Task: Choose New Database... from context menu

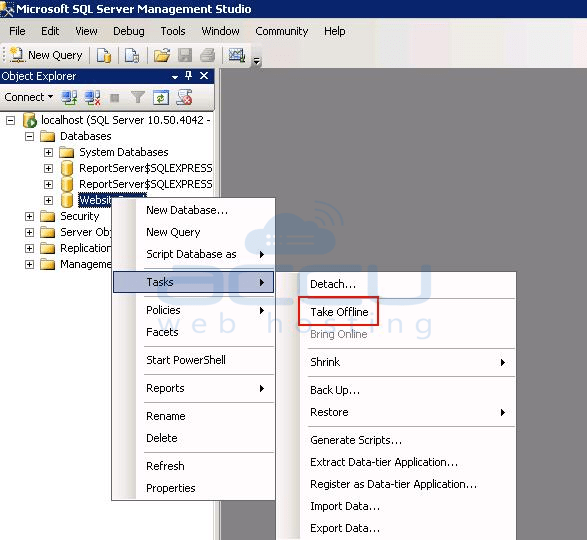Action: (x=194, y=210)
